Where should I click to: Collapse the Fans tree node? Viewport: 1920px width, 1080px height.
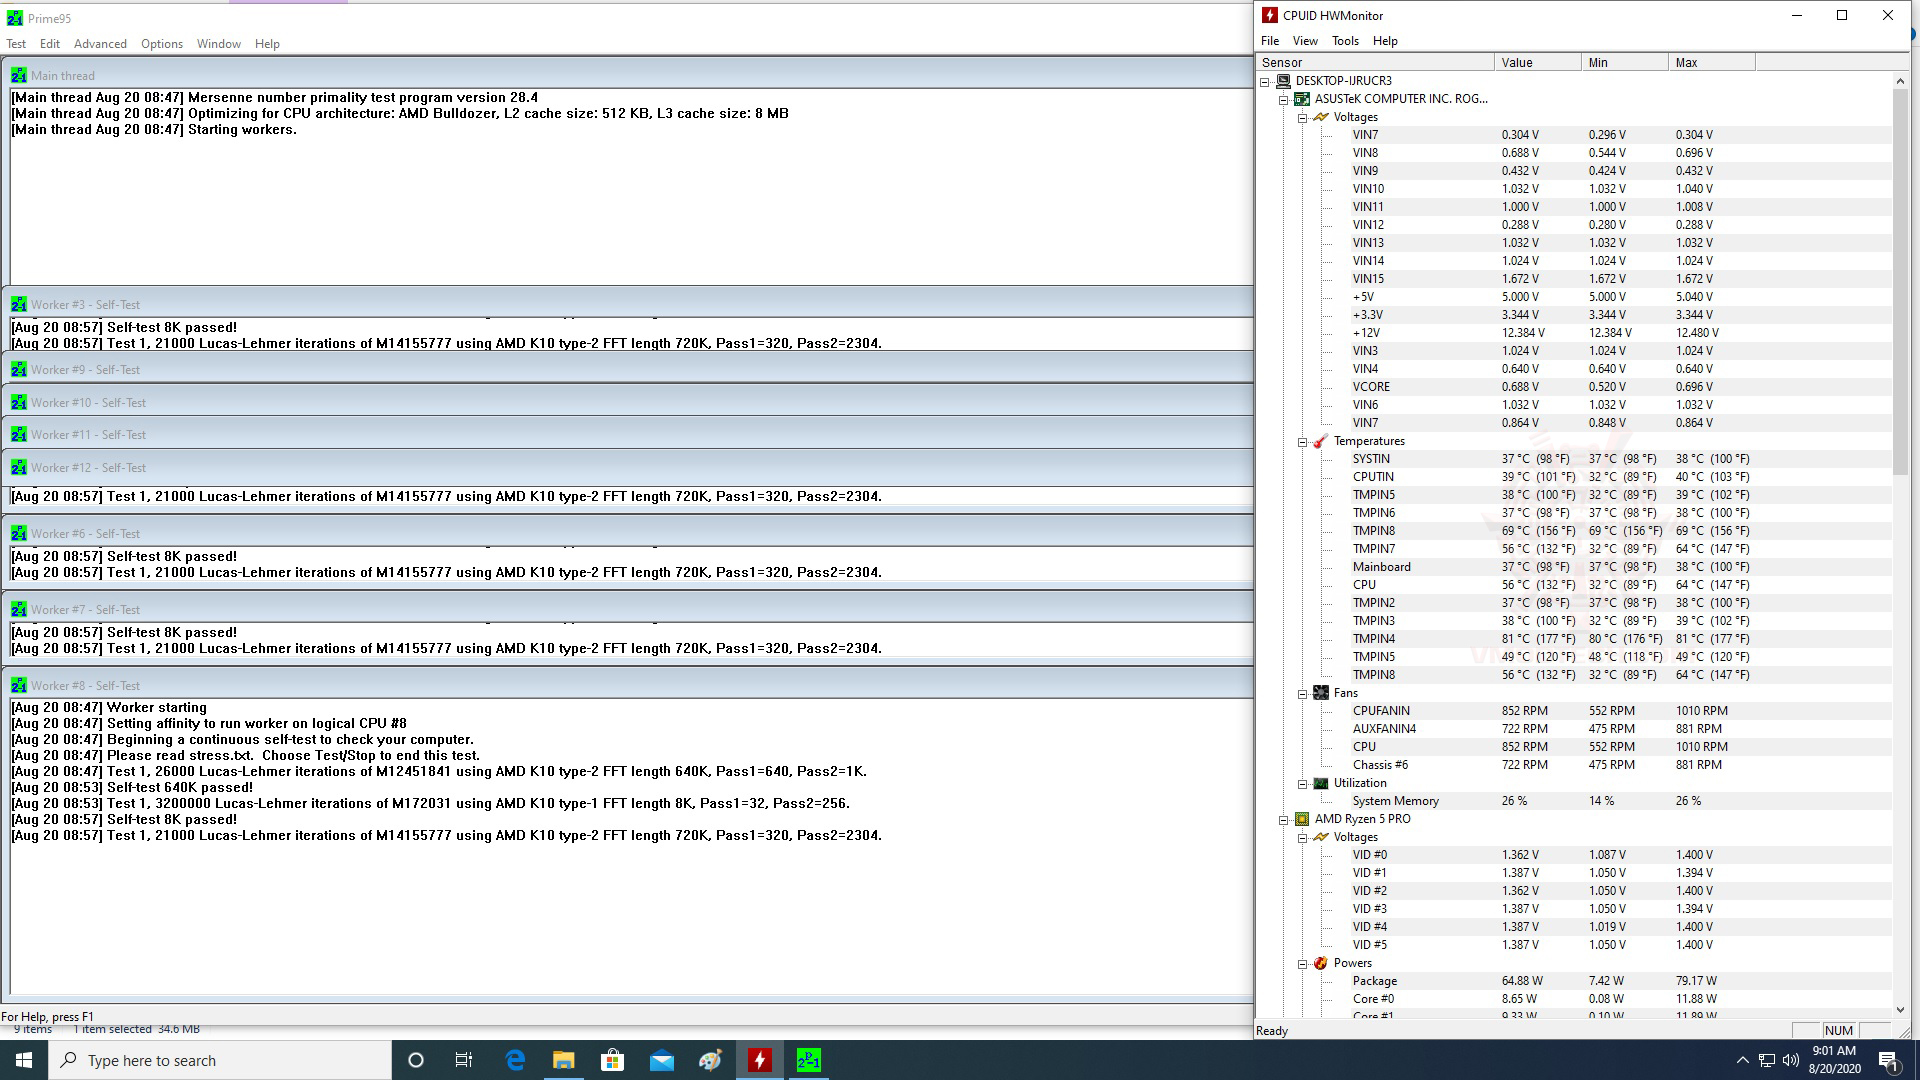(1302, 693)
